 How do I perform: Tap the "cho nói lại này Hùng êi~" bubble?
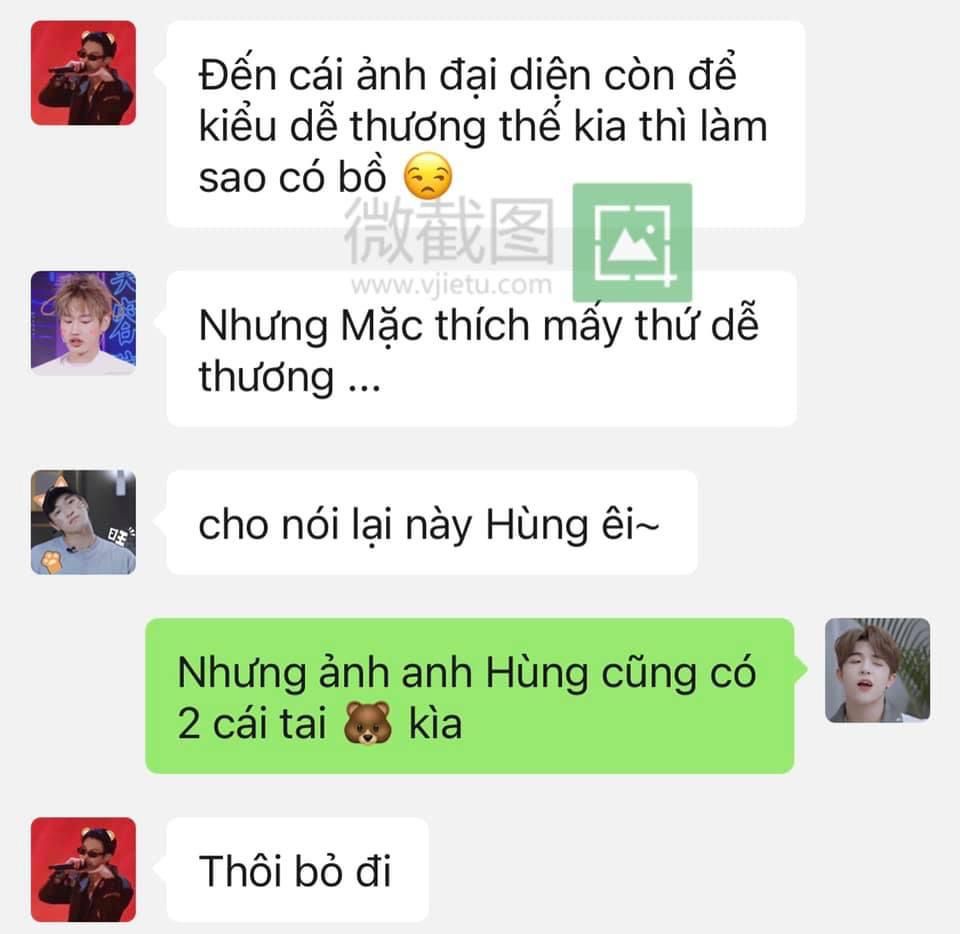click(432, 522)
